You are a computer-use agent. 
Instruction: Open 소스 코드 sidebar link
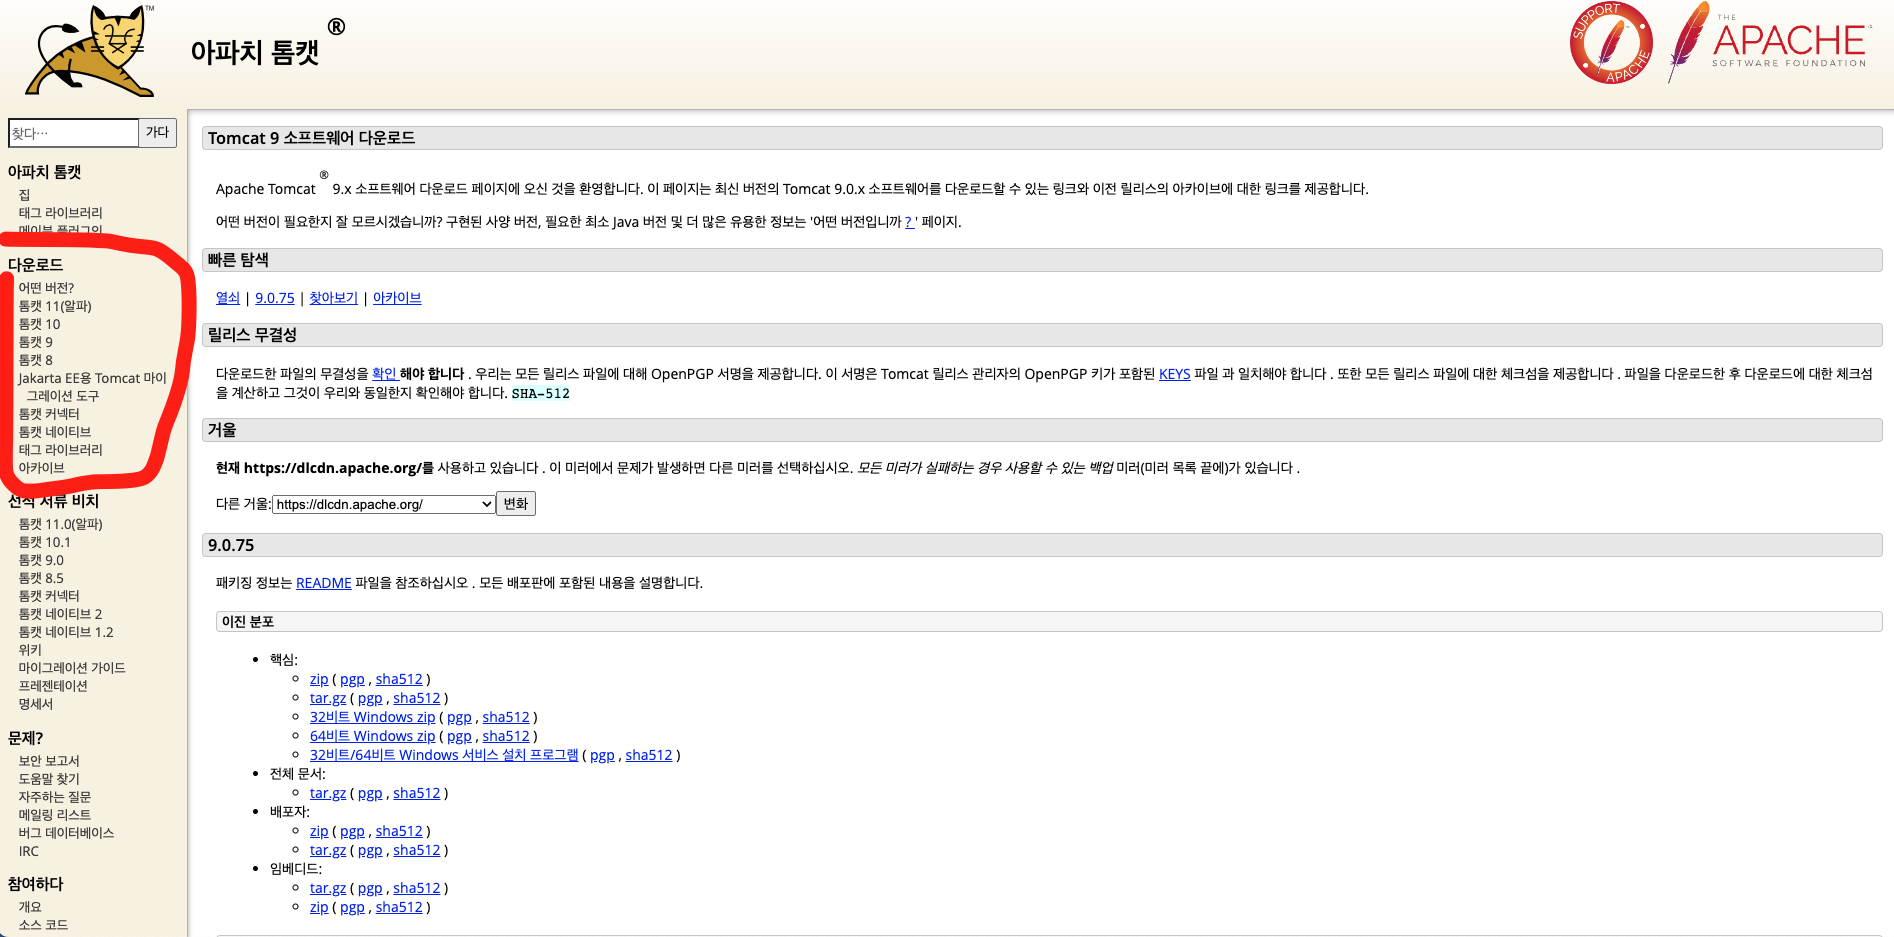(x=43, y=925)
